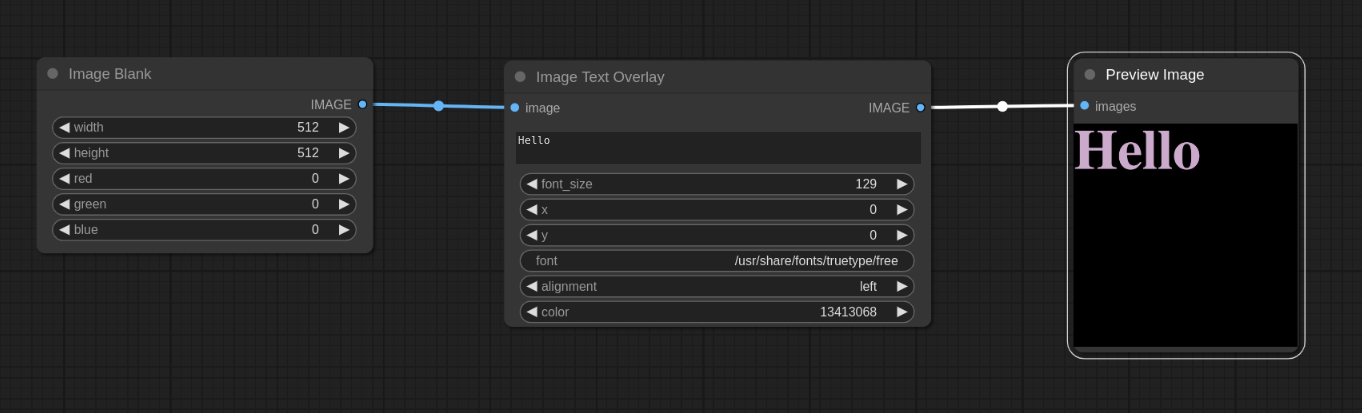Screen dimensions: 1362x413
Task: Increase font_size with right arrow
Action: point(902,184)
